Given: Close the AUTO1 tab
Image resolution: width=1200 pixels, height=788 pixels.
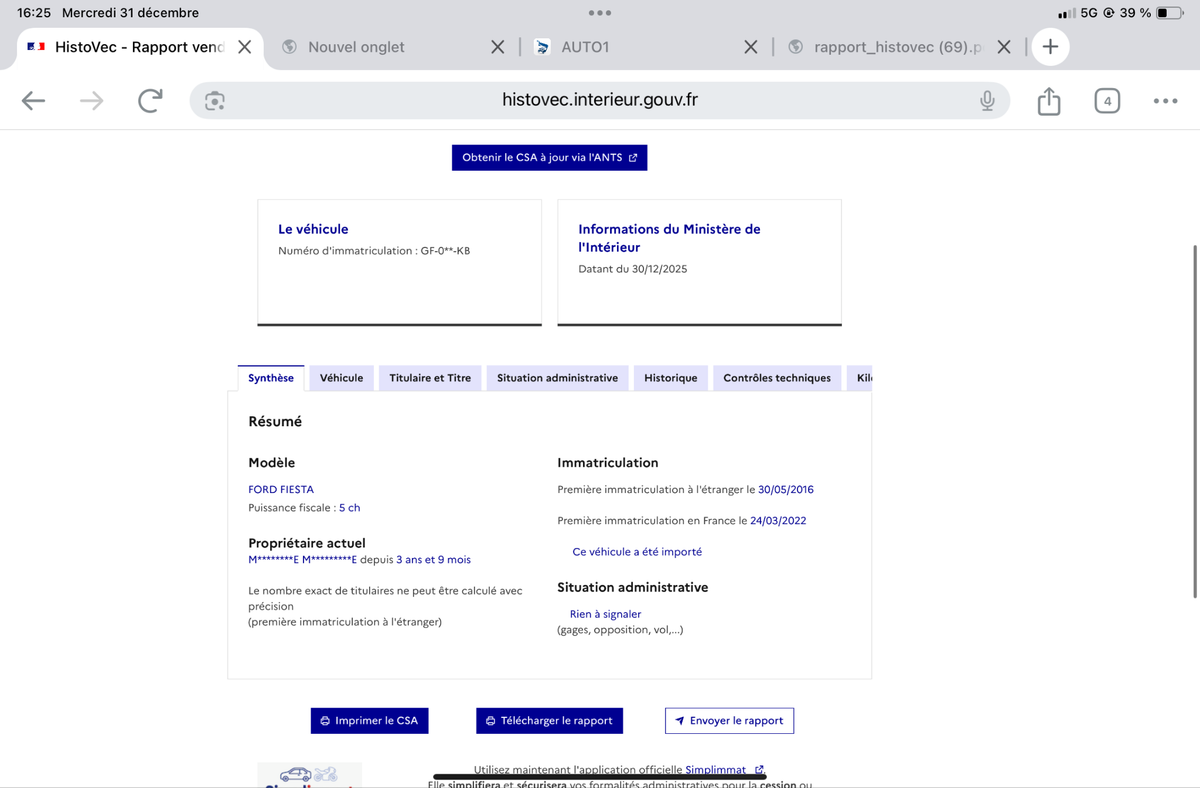Looking at the screenshot, I should pos(750,47).
